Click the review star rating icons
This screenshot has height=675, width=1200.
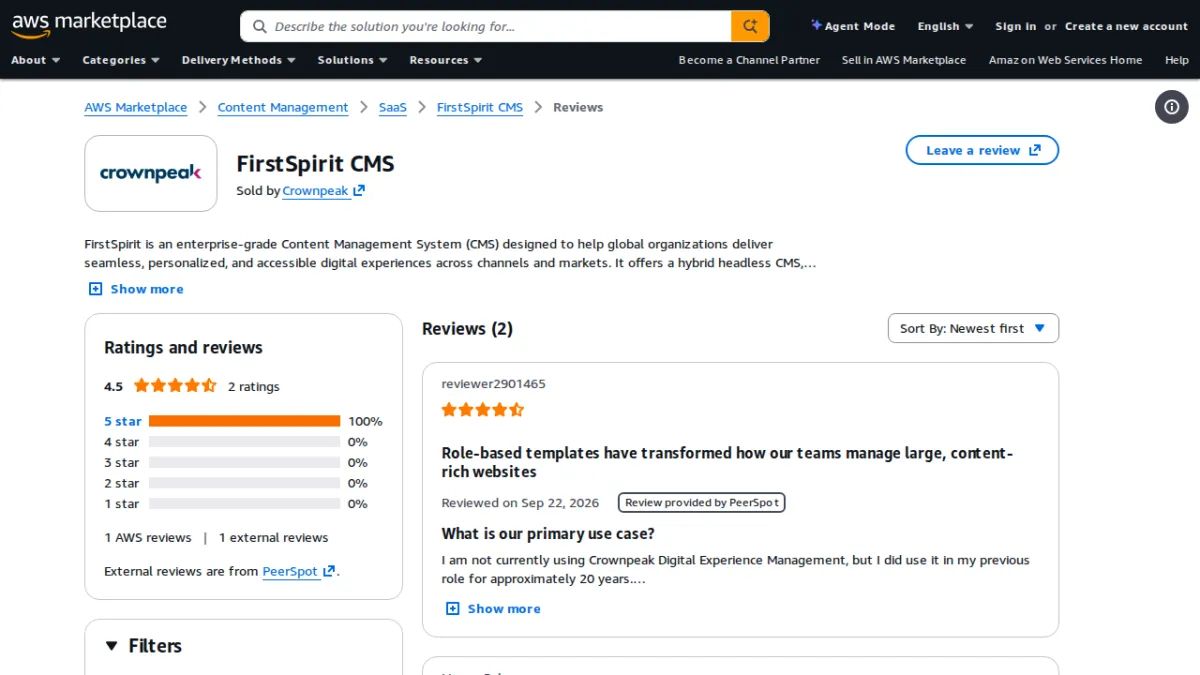point(483,409)
